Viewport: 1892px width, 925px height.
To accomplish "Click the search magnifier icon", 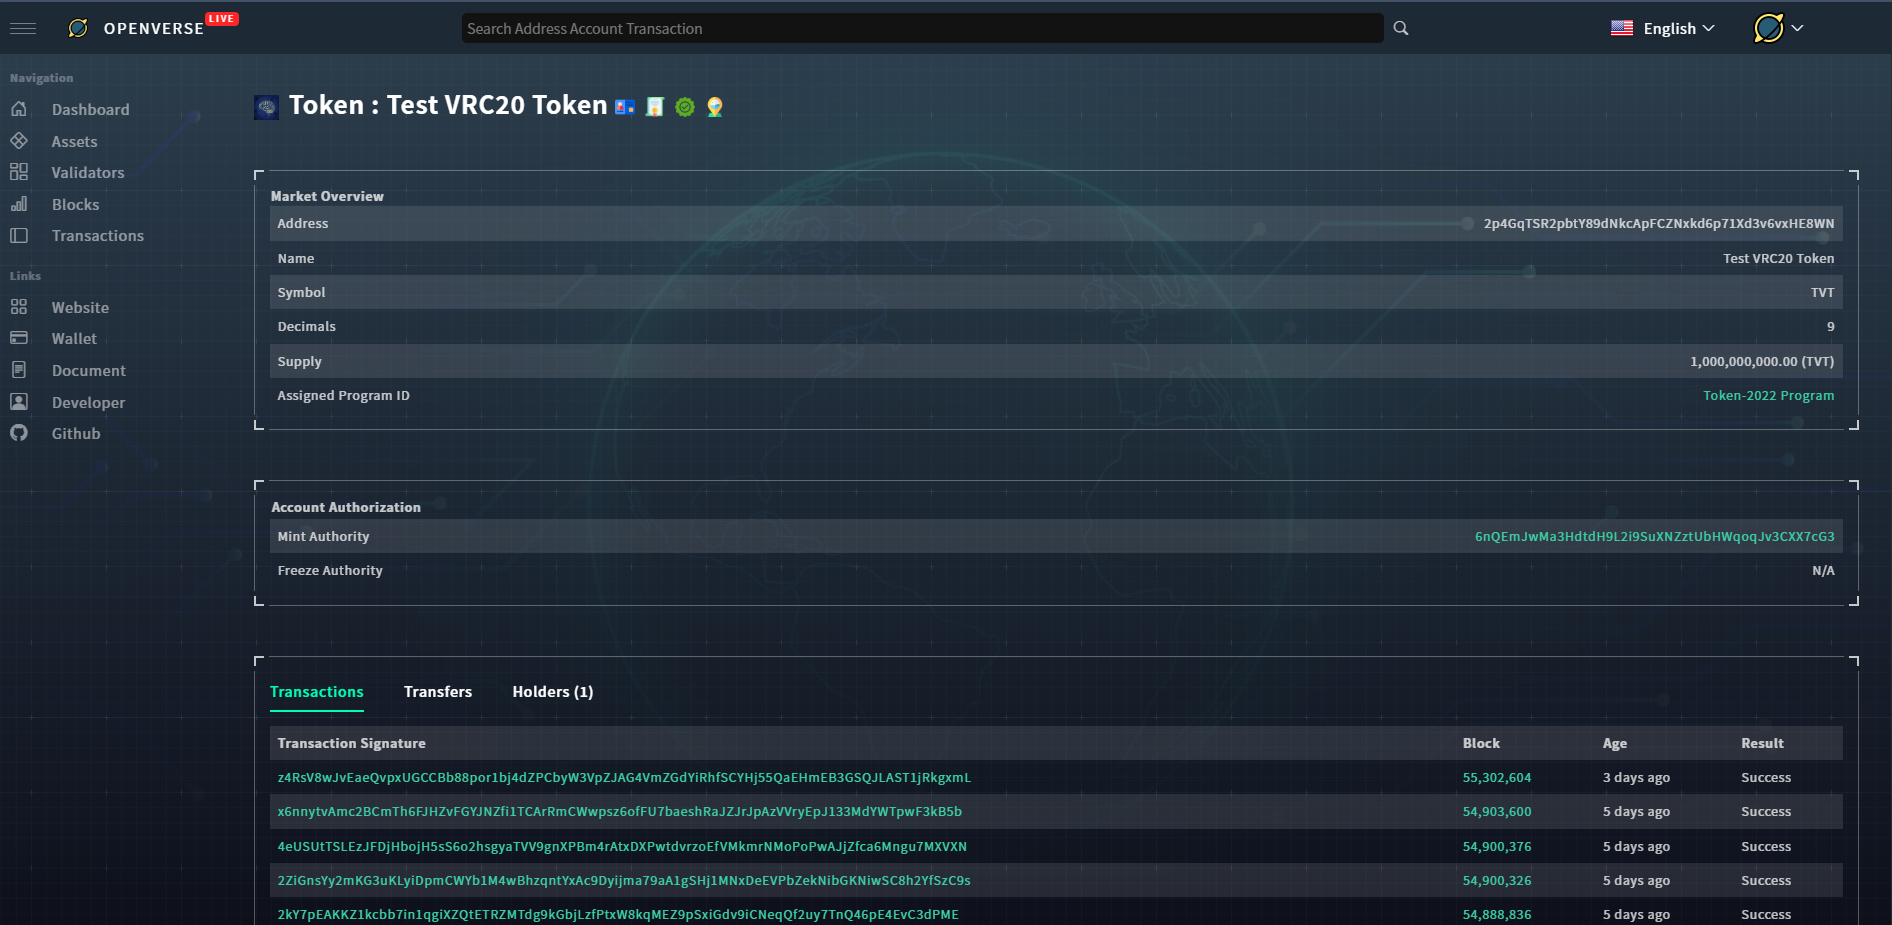I will point(1401,28).
